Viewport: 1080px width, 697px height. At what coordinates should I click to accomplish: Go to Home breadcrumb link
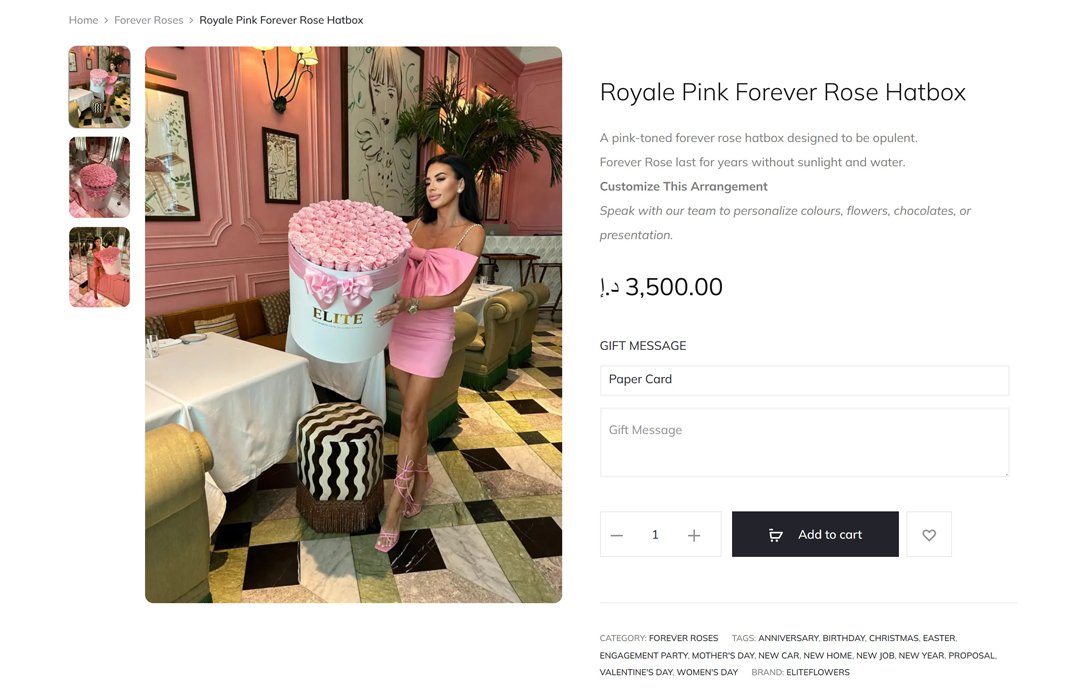click(x=83, y=20)
